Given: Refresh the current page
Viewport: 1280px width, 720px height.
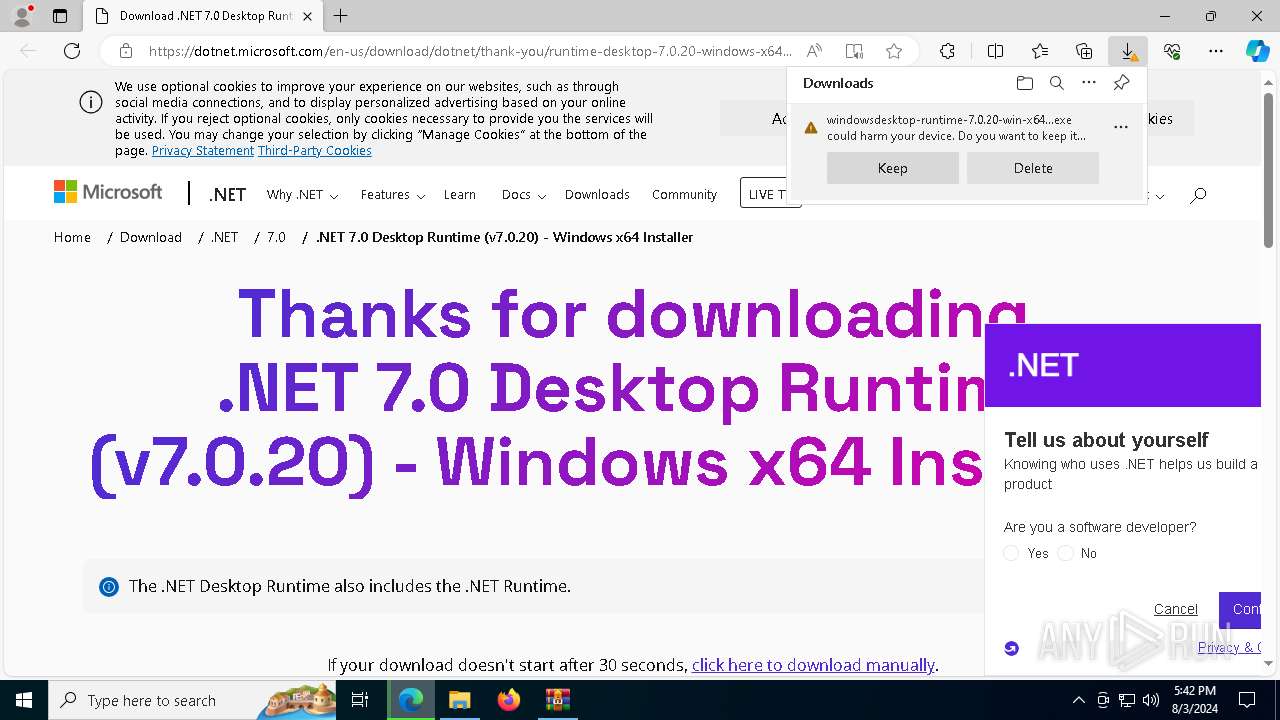Looking at the screenshot, I should click(x=72, y=51).
